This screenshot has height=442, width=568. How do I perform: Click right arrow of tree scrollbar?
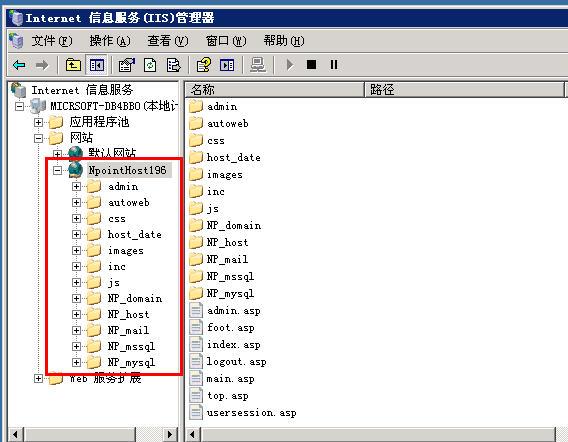click(170, 434)
